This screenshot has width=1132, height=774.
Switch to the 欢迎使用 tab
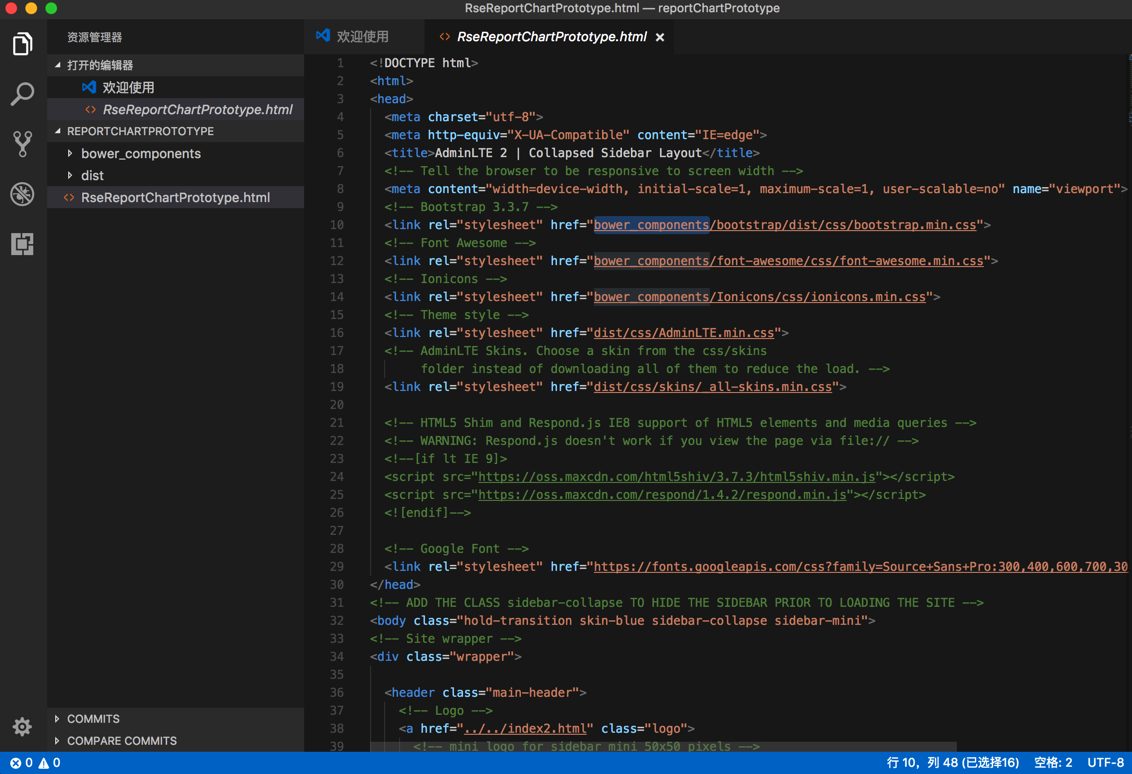coord(361,37)
